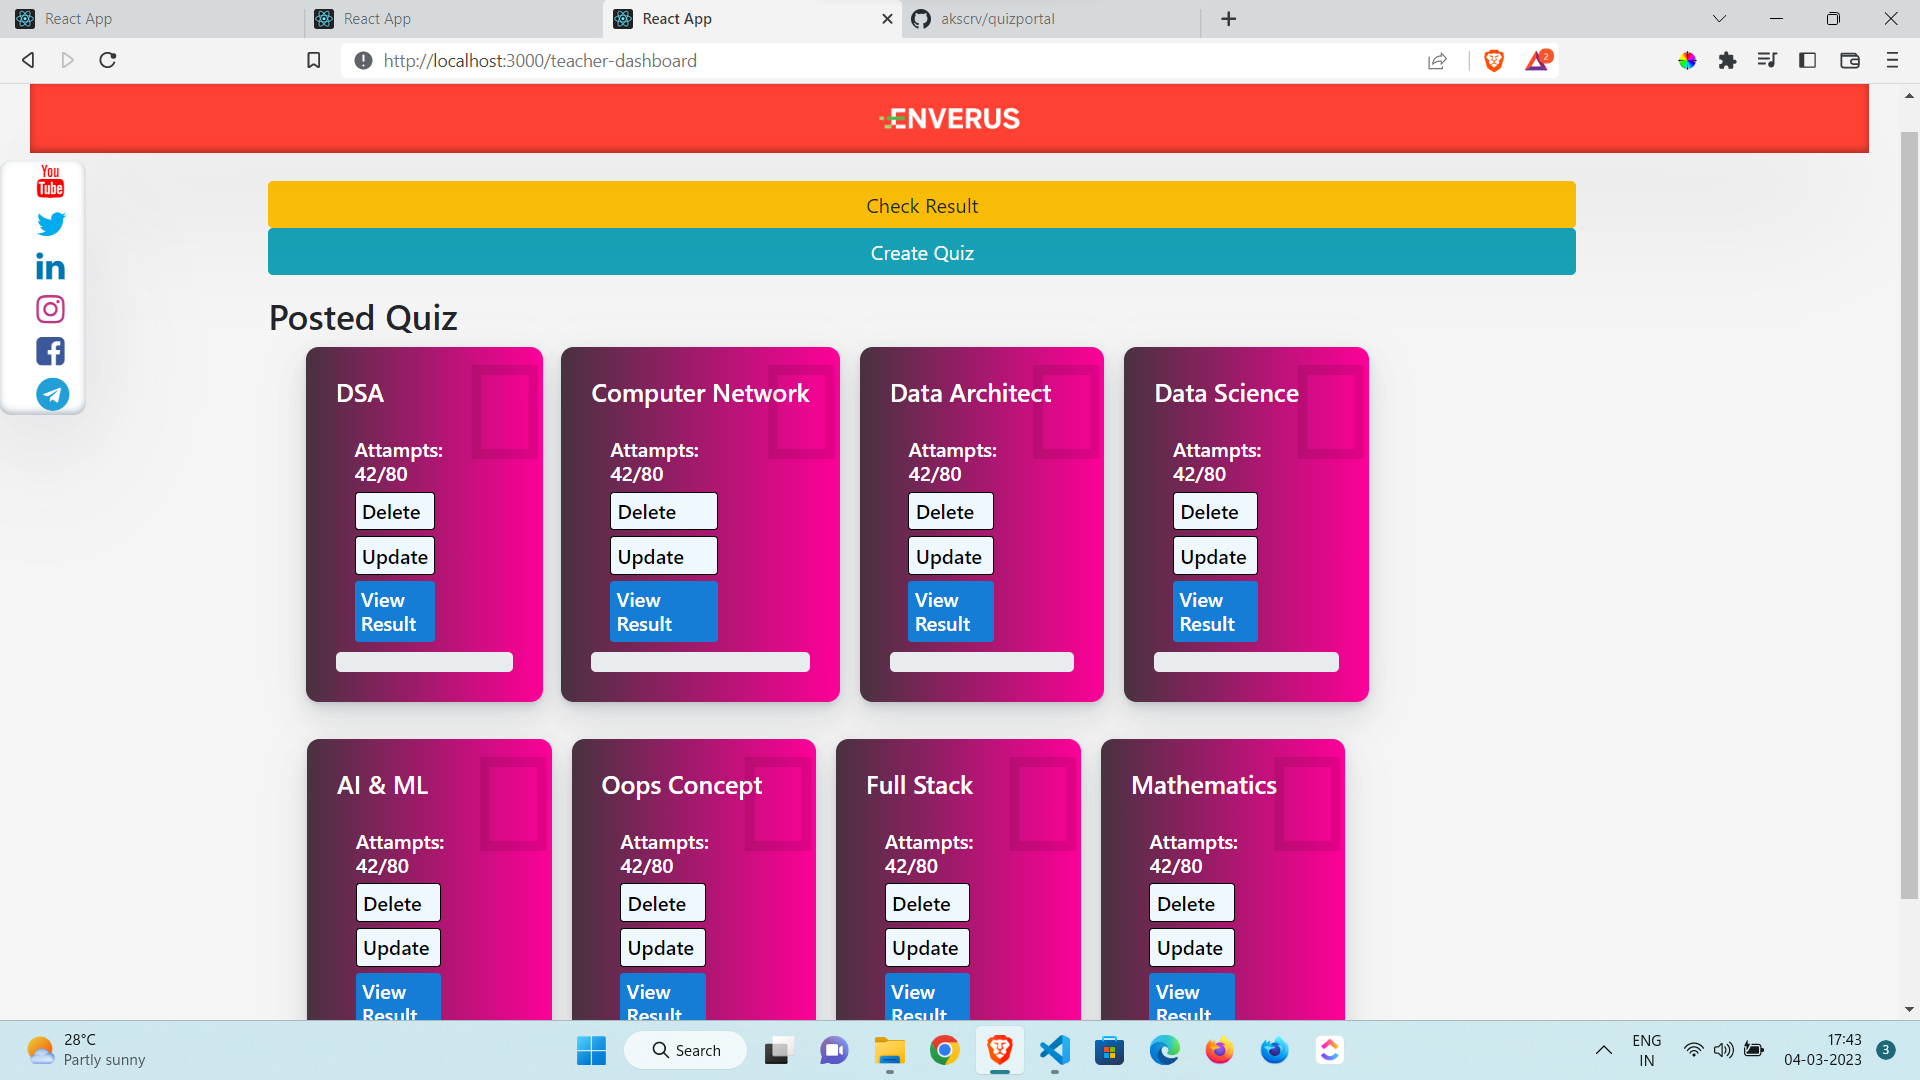The height and width of the screenshot is (1080, 1920).
Task: Click the address bar URL field
Action: (x=880, y=60)
